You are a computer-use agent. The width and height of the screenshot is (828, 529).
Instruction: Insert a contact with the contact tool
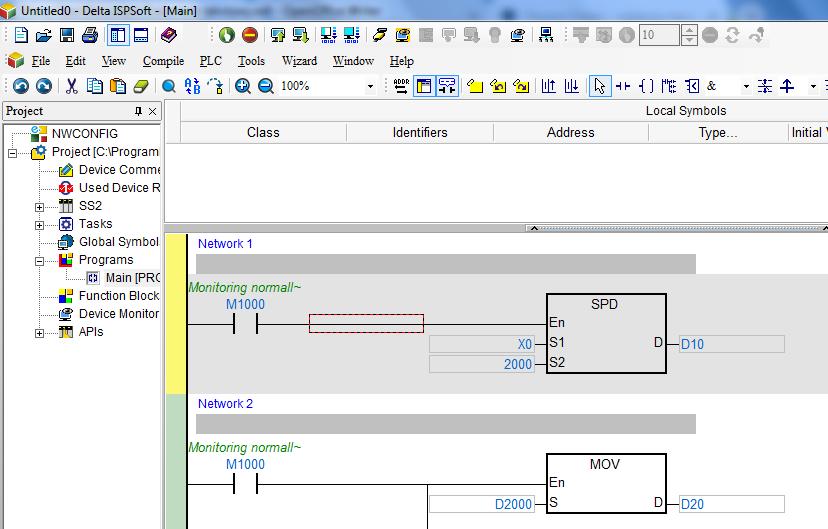click(x=623, y=86)
